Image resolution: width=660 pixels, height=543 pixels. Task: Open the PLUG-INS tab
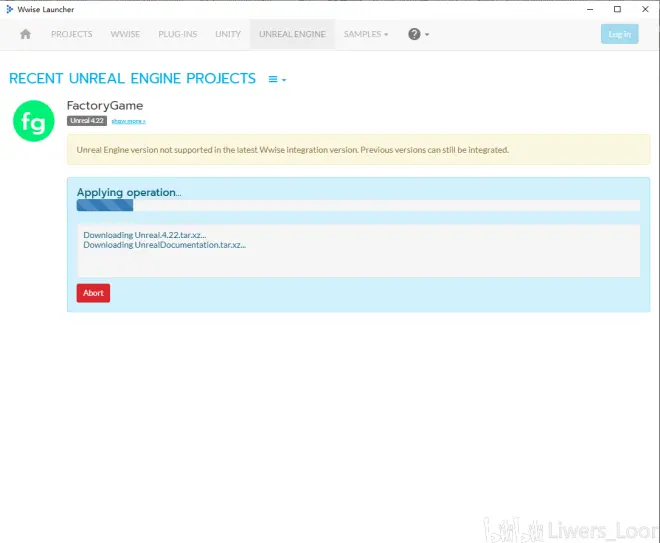coord(178,34)
